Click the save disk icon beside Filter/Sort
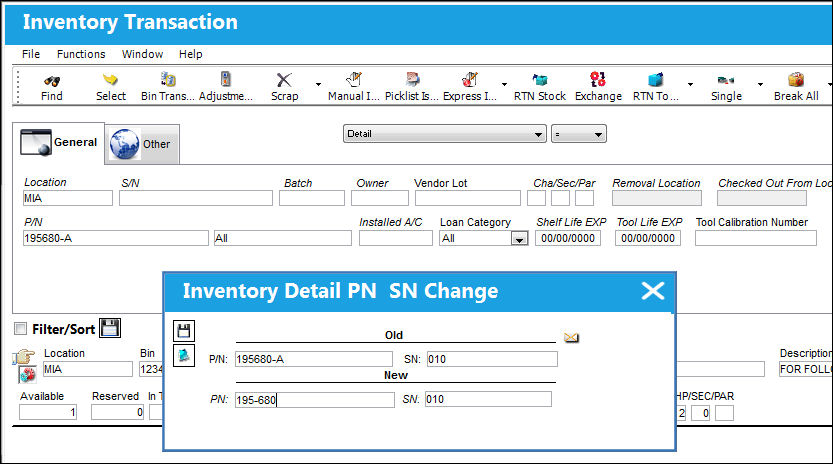The image size is (833, 464). (x=110, y=328)
